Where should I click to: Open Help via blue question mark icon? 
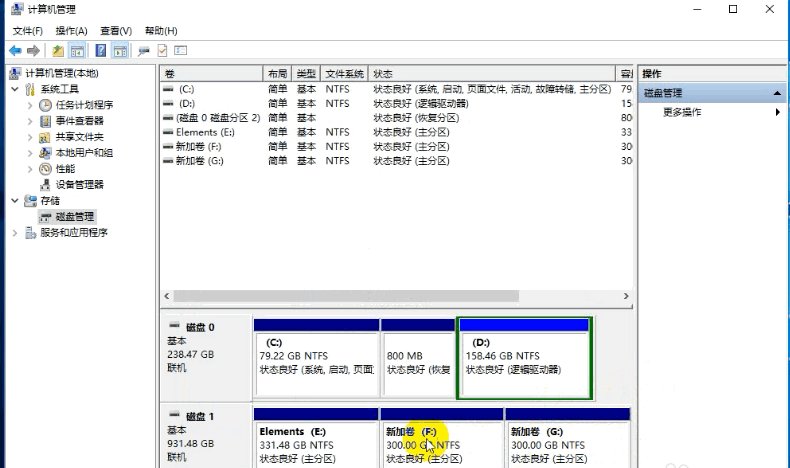point(101,50)
